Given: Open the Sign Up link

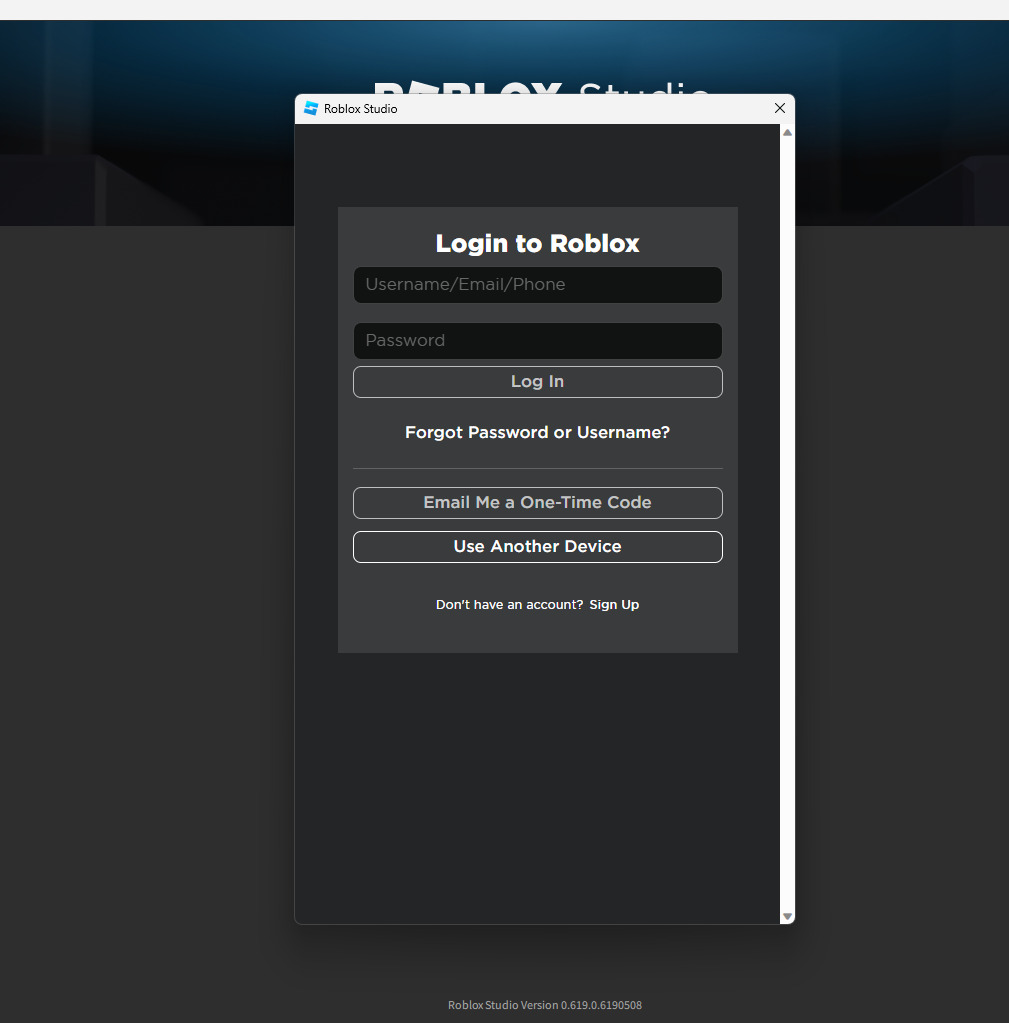Looking at the screenshot, I should (613, 604).
